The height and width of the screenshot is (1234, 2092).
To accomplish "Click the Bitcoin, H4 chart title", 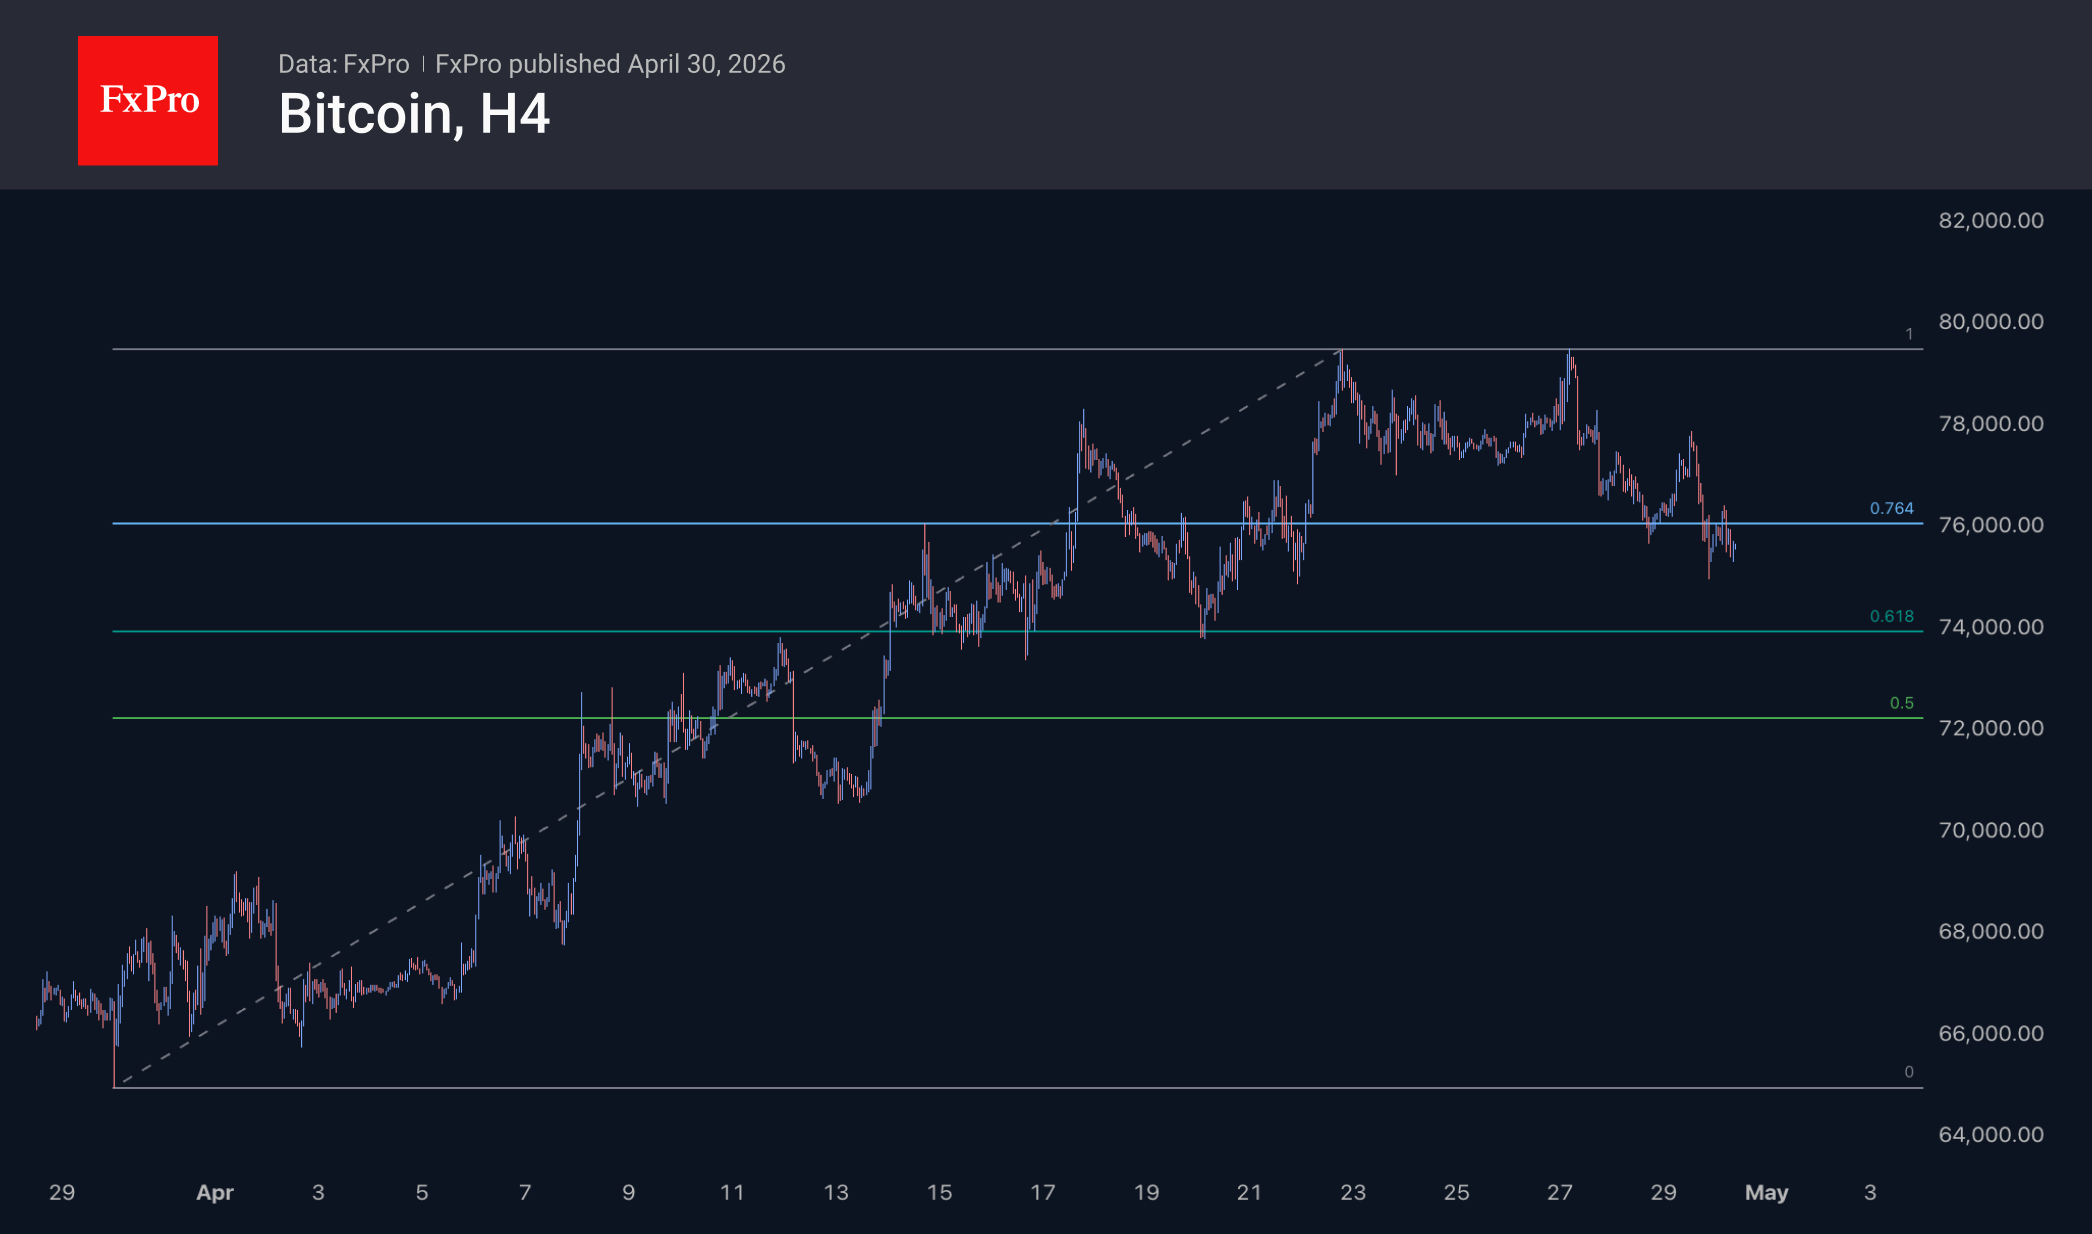I will click(x=413, y=114).
